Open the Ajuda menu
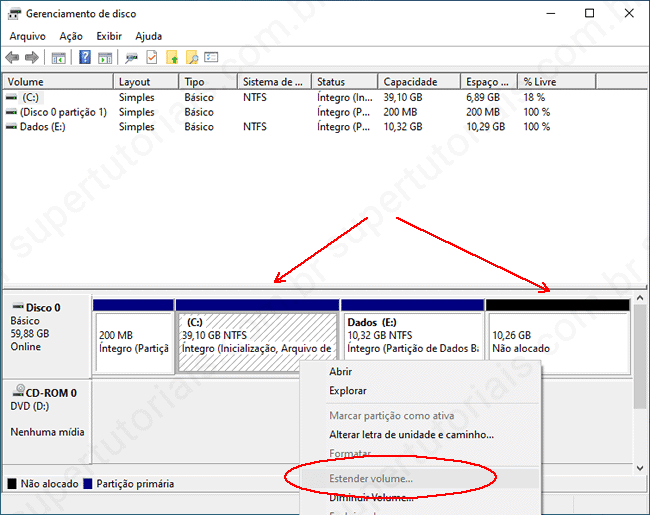The width and height of the screenshot is (650, 515). click(x=148, y=36)
